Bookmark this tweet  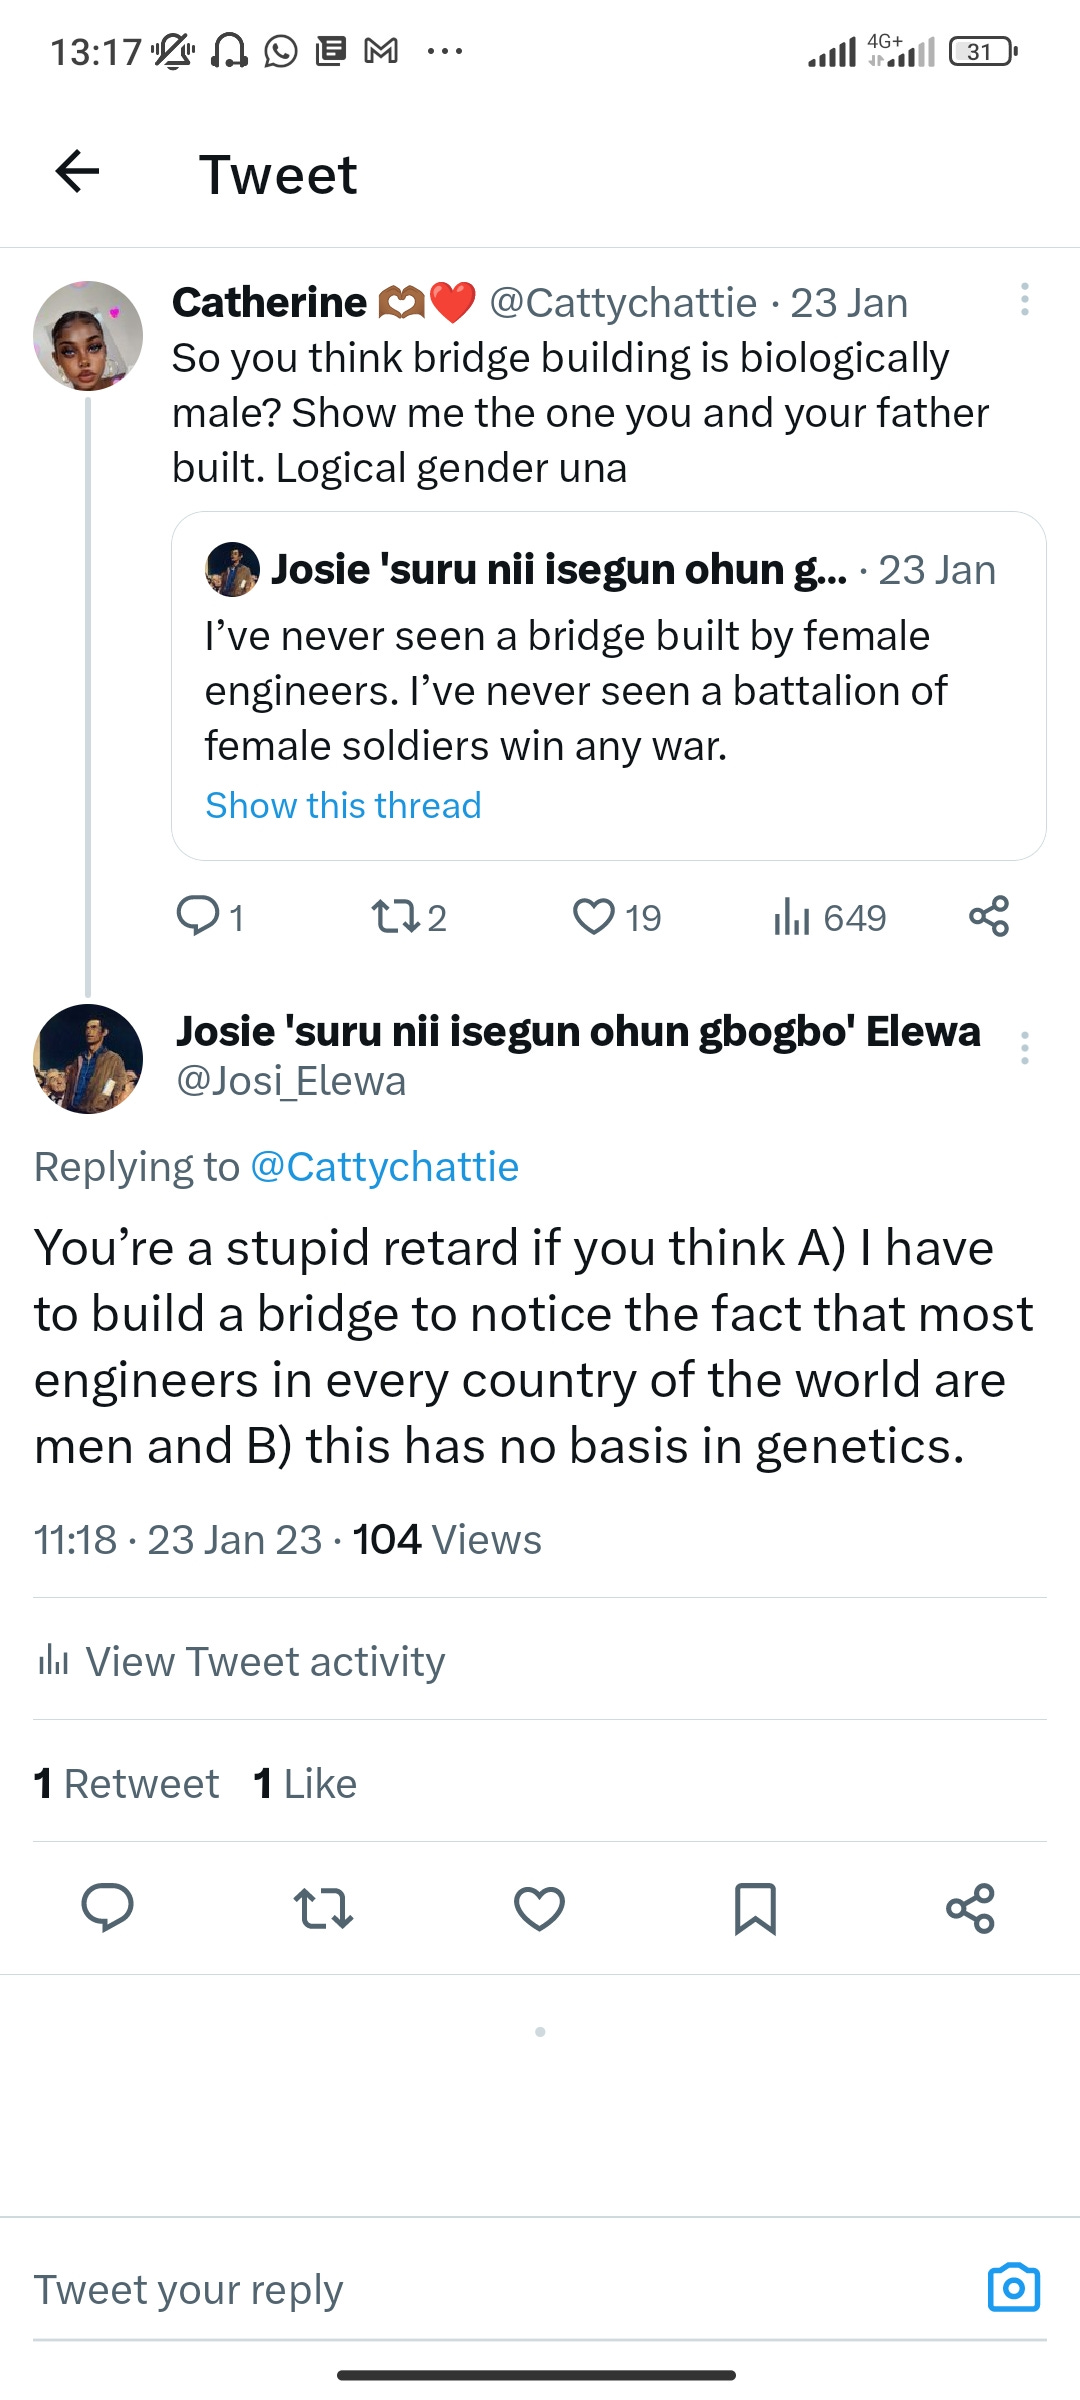[755, 1907]
